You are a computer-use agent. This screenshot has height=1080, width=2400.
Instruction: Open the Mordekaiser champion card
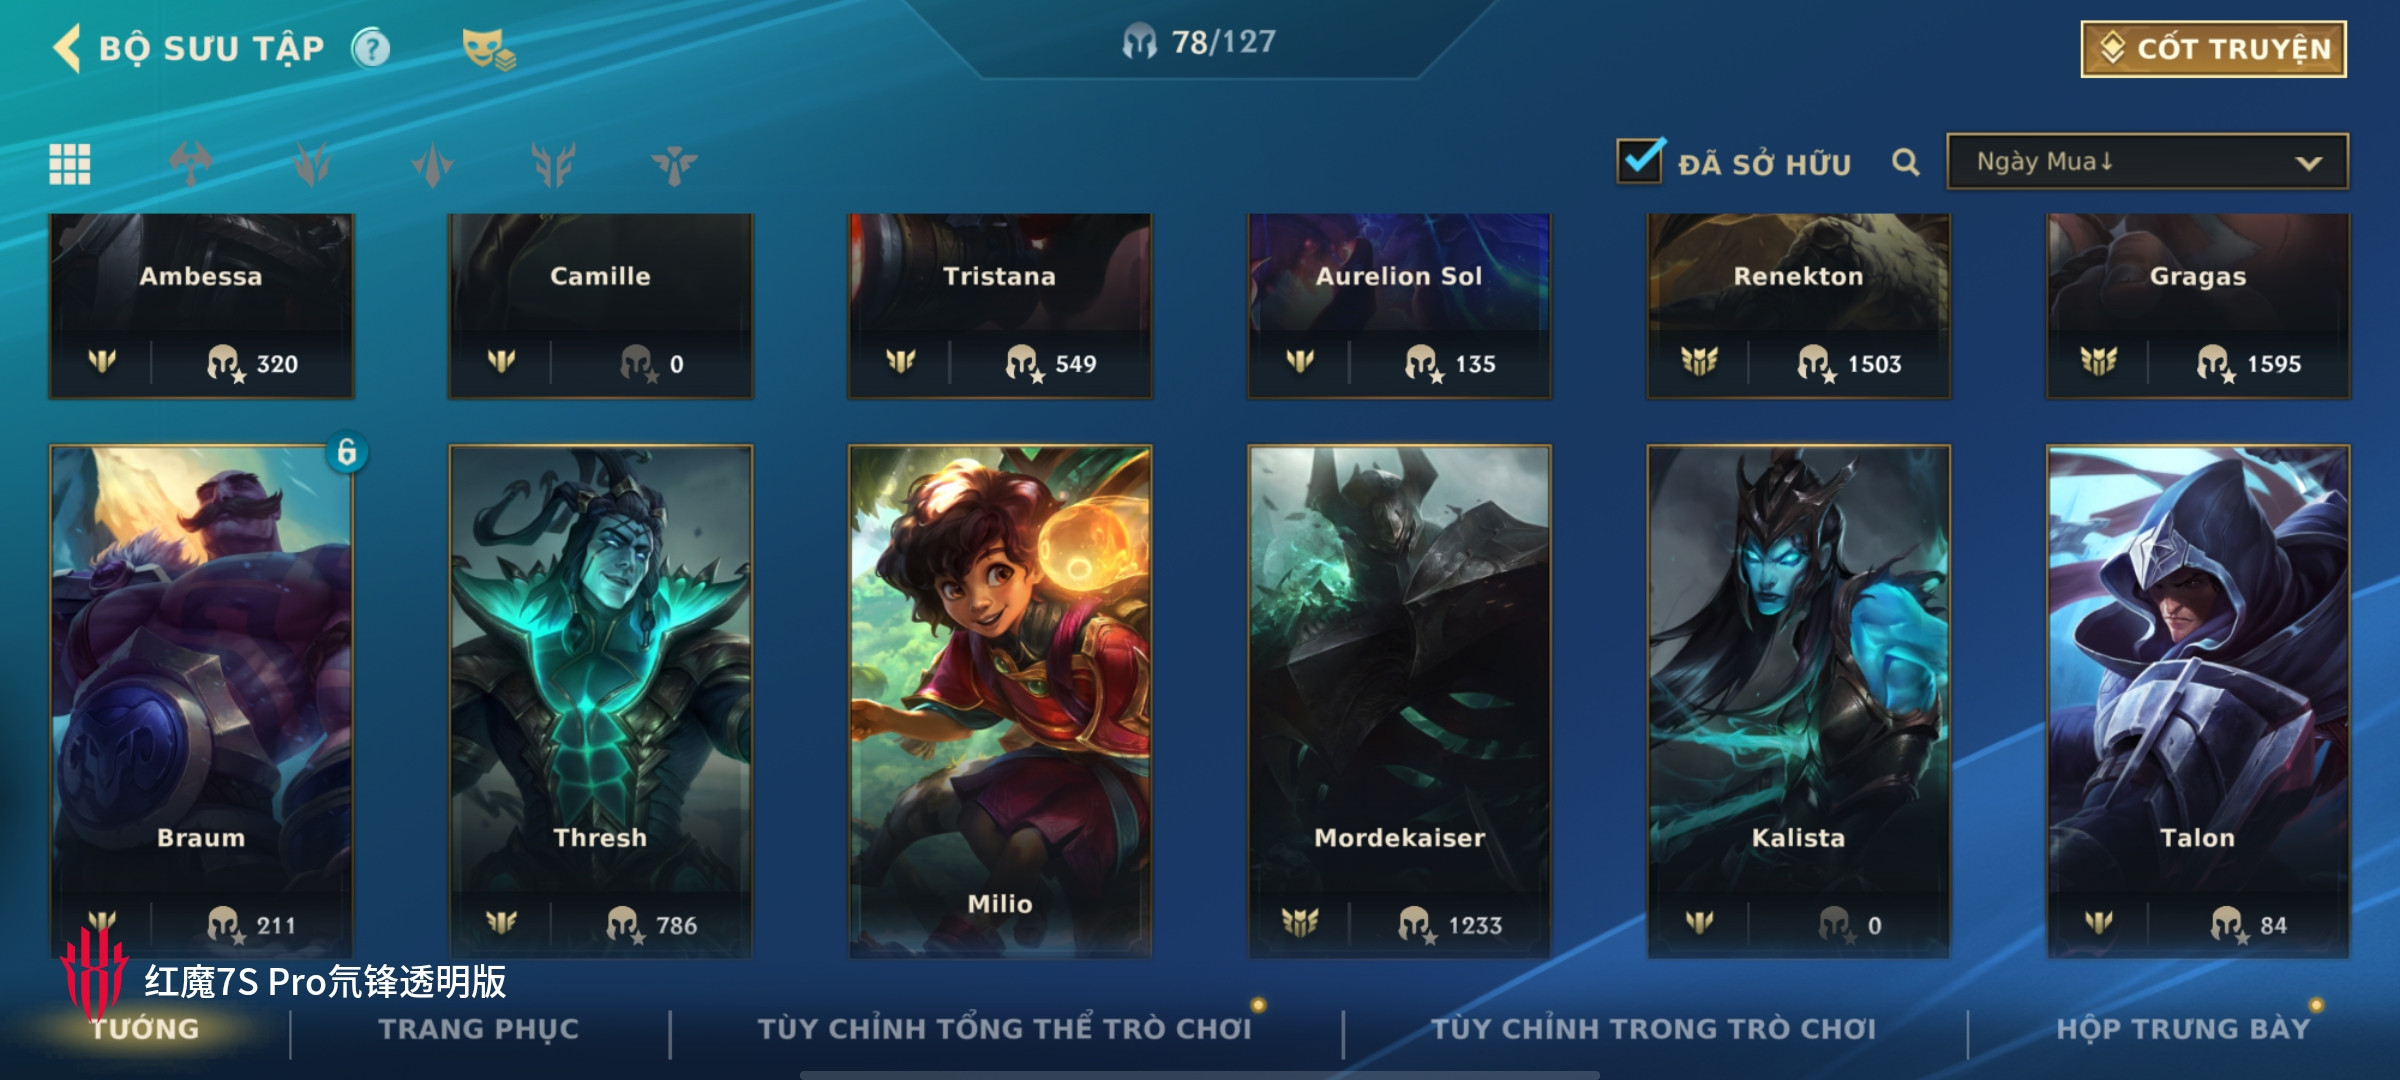[1399, 701]
